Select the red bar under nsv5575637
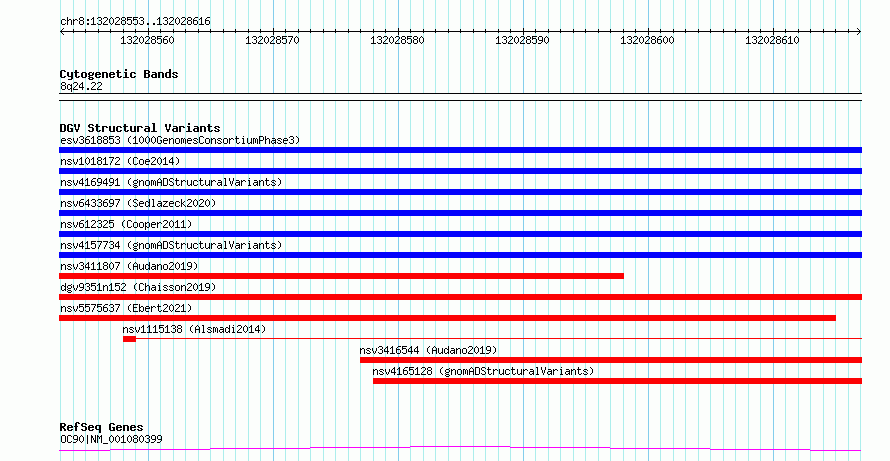Screen dimensions: 890x461 click(447, 318)
